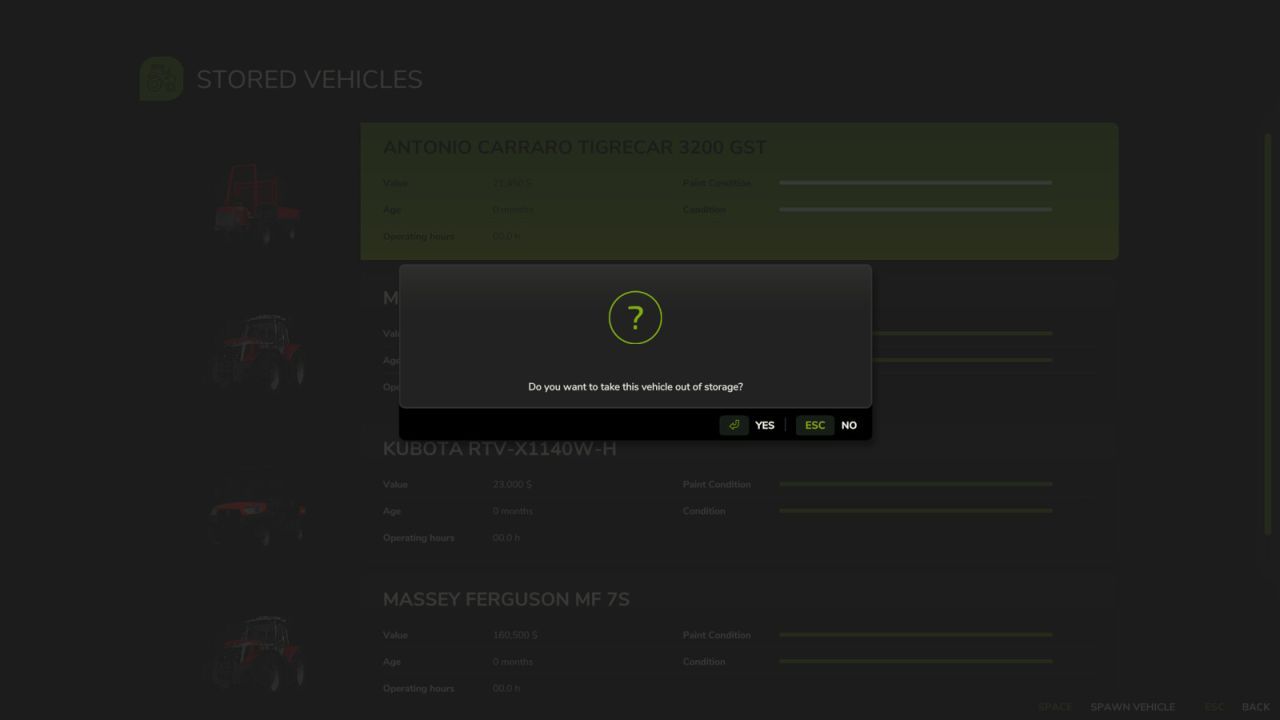Confirm with YES to take vehicle out

coord(764,424)
